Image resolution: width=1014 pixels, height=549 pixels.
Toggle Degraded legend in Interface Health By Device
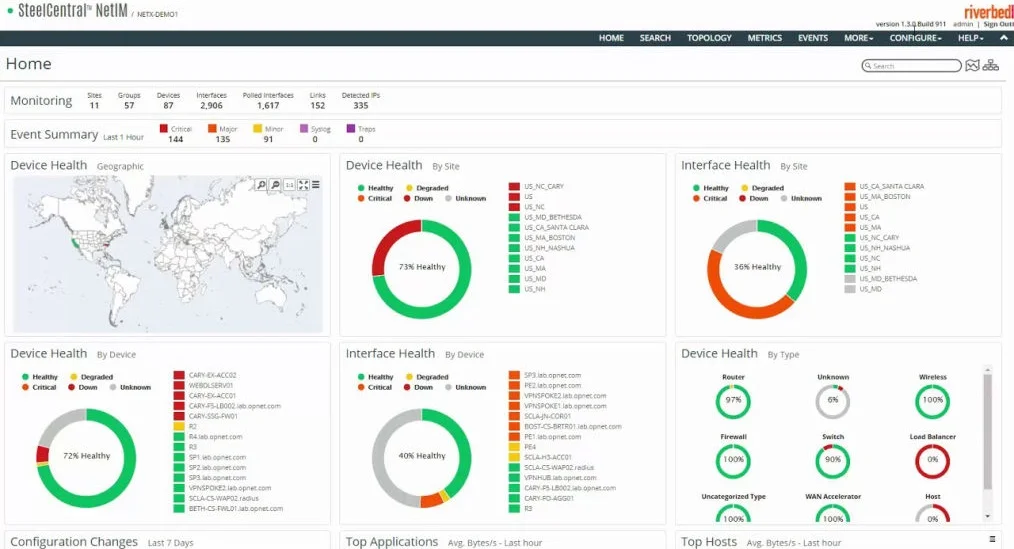427,377
